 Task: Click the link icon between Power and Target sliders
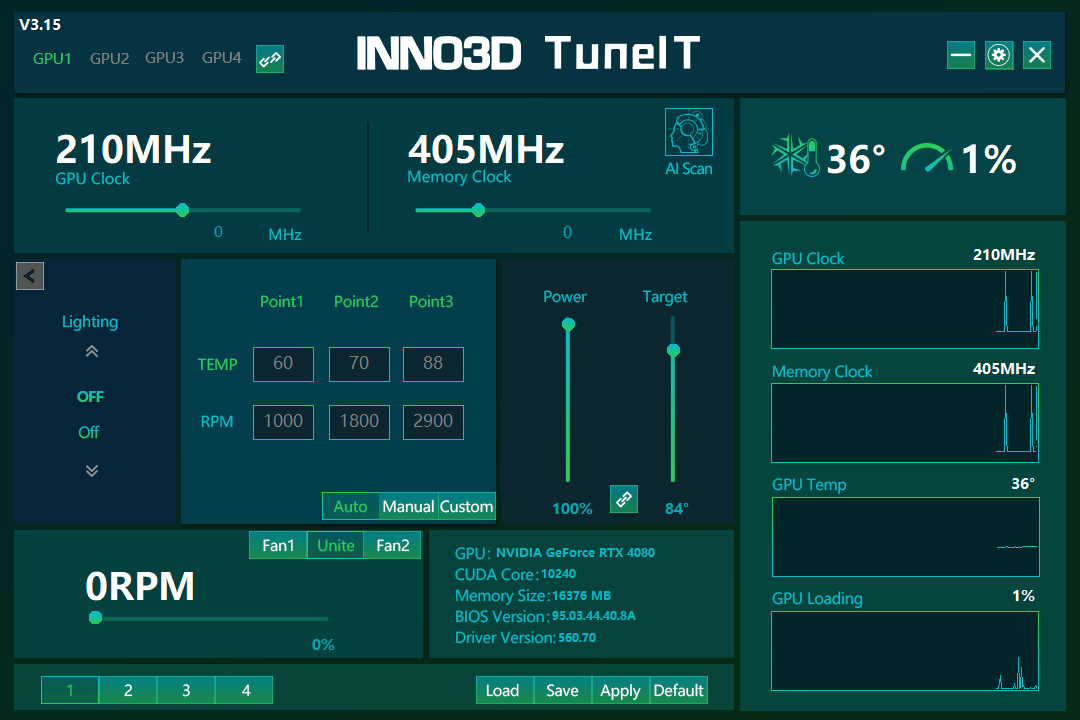pos(623,499)
